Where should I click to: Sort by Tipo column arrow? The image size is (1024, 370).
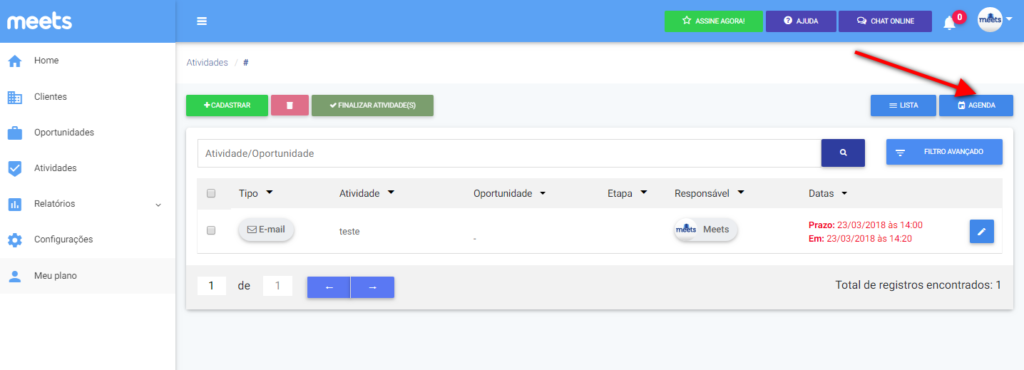coord(269,193)
